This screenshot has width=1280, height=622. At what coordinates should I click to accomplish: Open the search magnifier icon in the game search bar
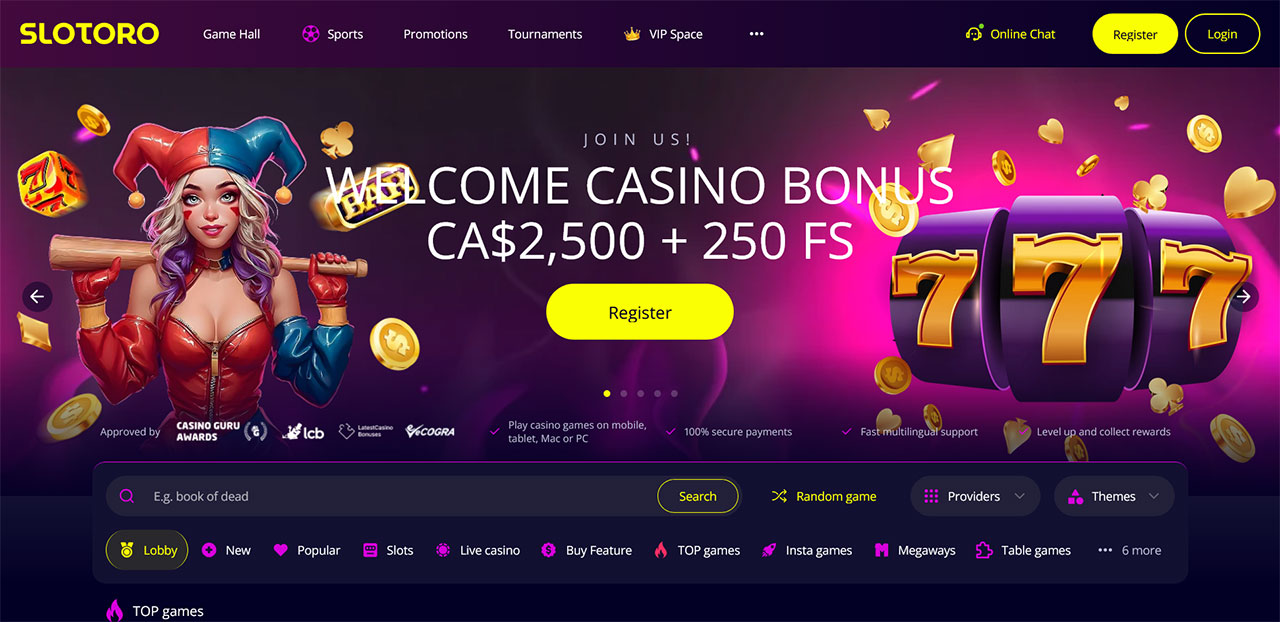click(127, 496)
